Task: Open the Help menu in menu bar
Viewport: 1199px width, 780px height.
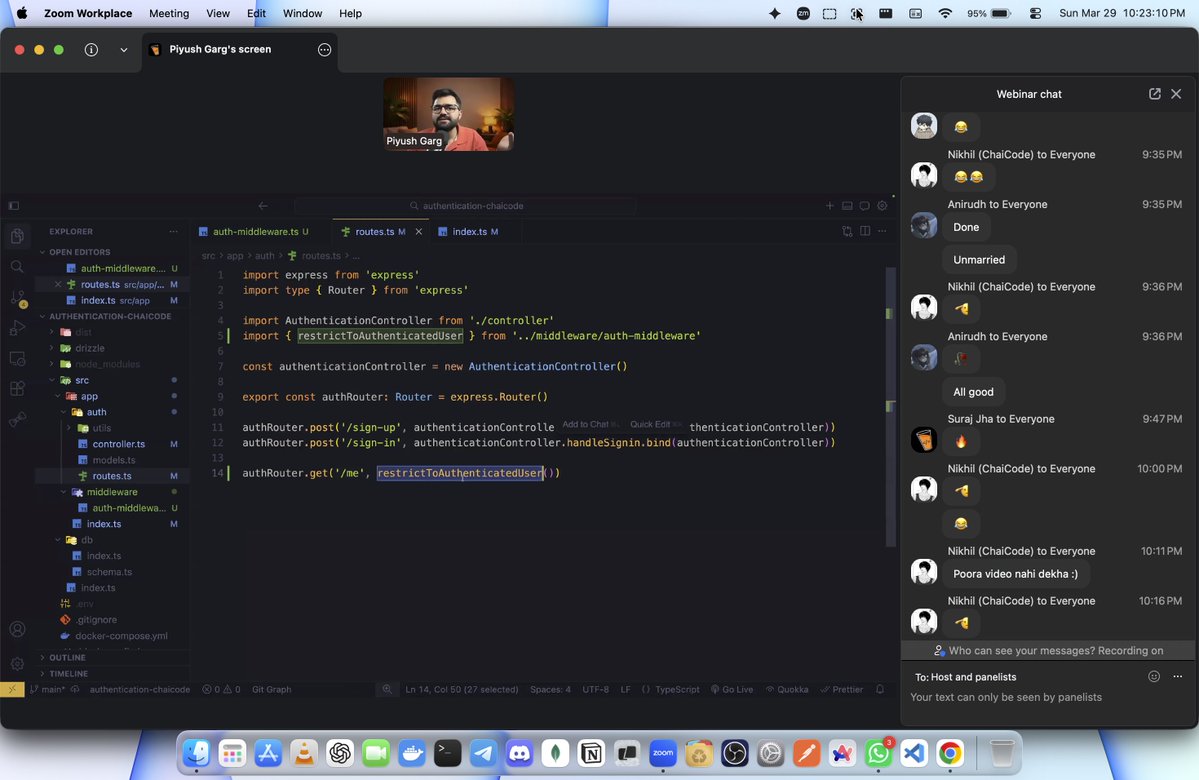Action: [350, 13]
